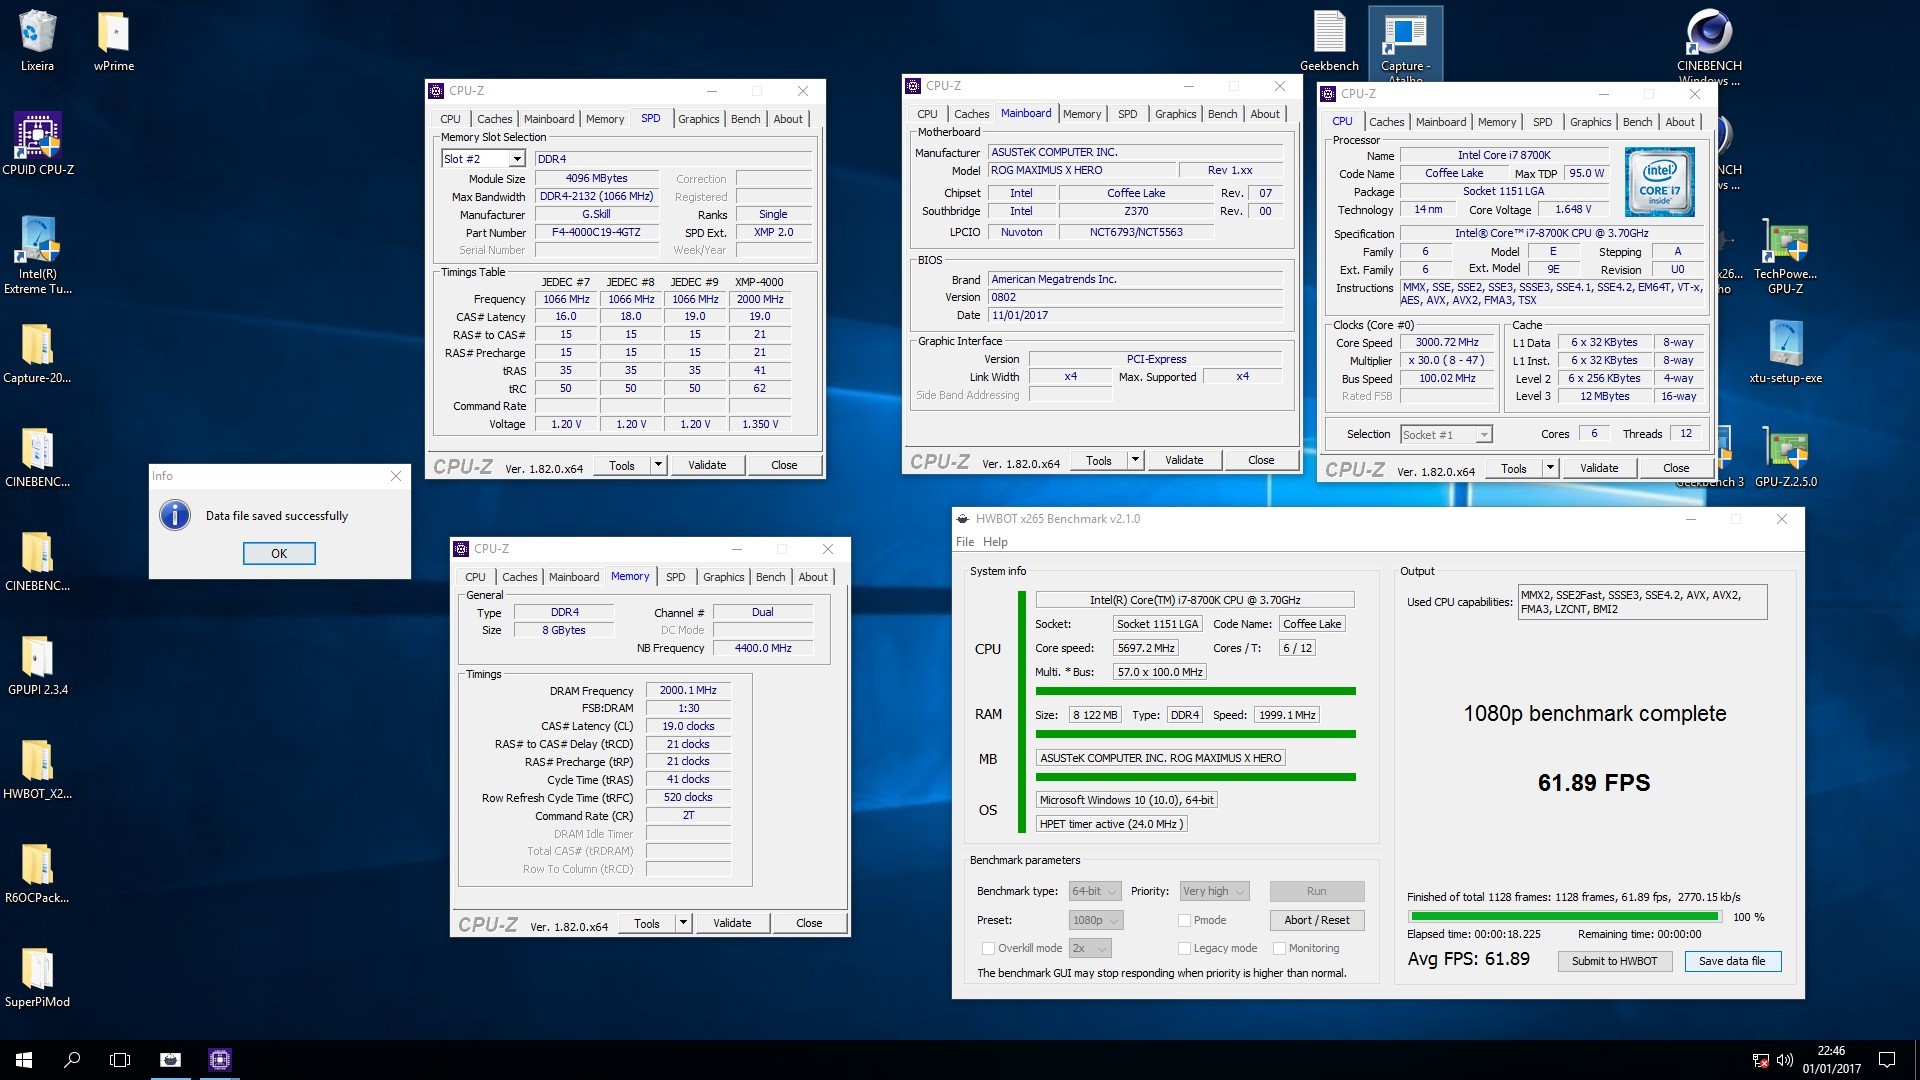Open the Slot #2 memory slot dropdown
The width and height of the screenshot is (1920, 1080).
[484, 159]
